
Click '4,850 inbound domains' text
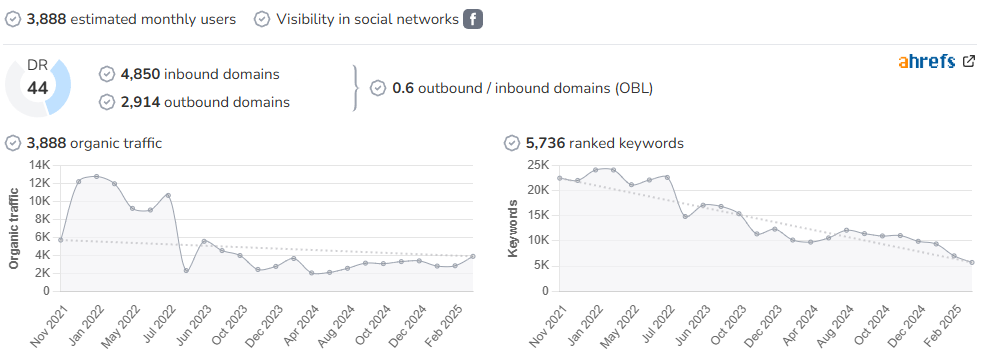pyautogui.click(x=200, y=74)
